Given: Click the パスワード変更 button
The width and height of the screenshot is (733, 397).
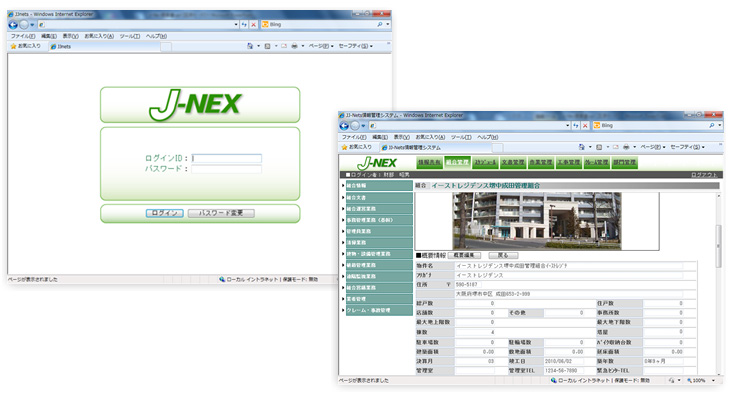Looking at the screenshot, I should (x=221, y=213).
